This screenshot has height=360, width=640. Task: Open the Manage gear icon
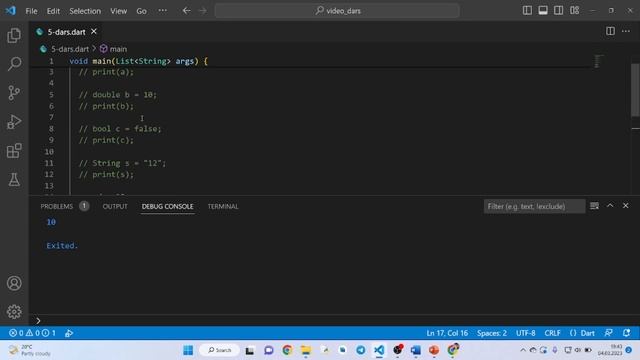pyautogui.click(x=14, y=312)
